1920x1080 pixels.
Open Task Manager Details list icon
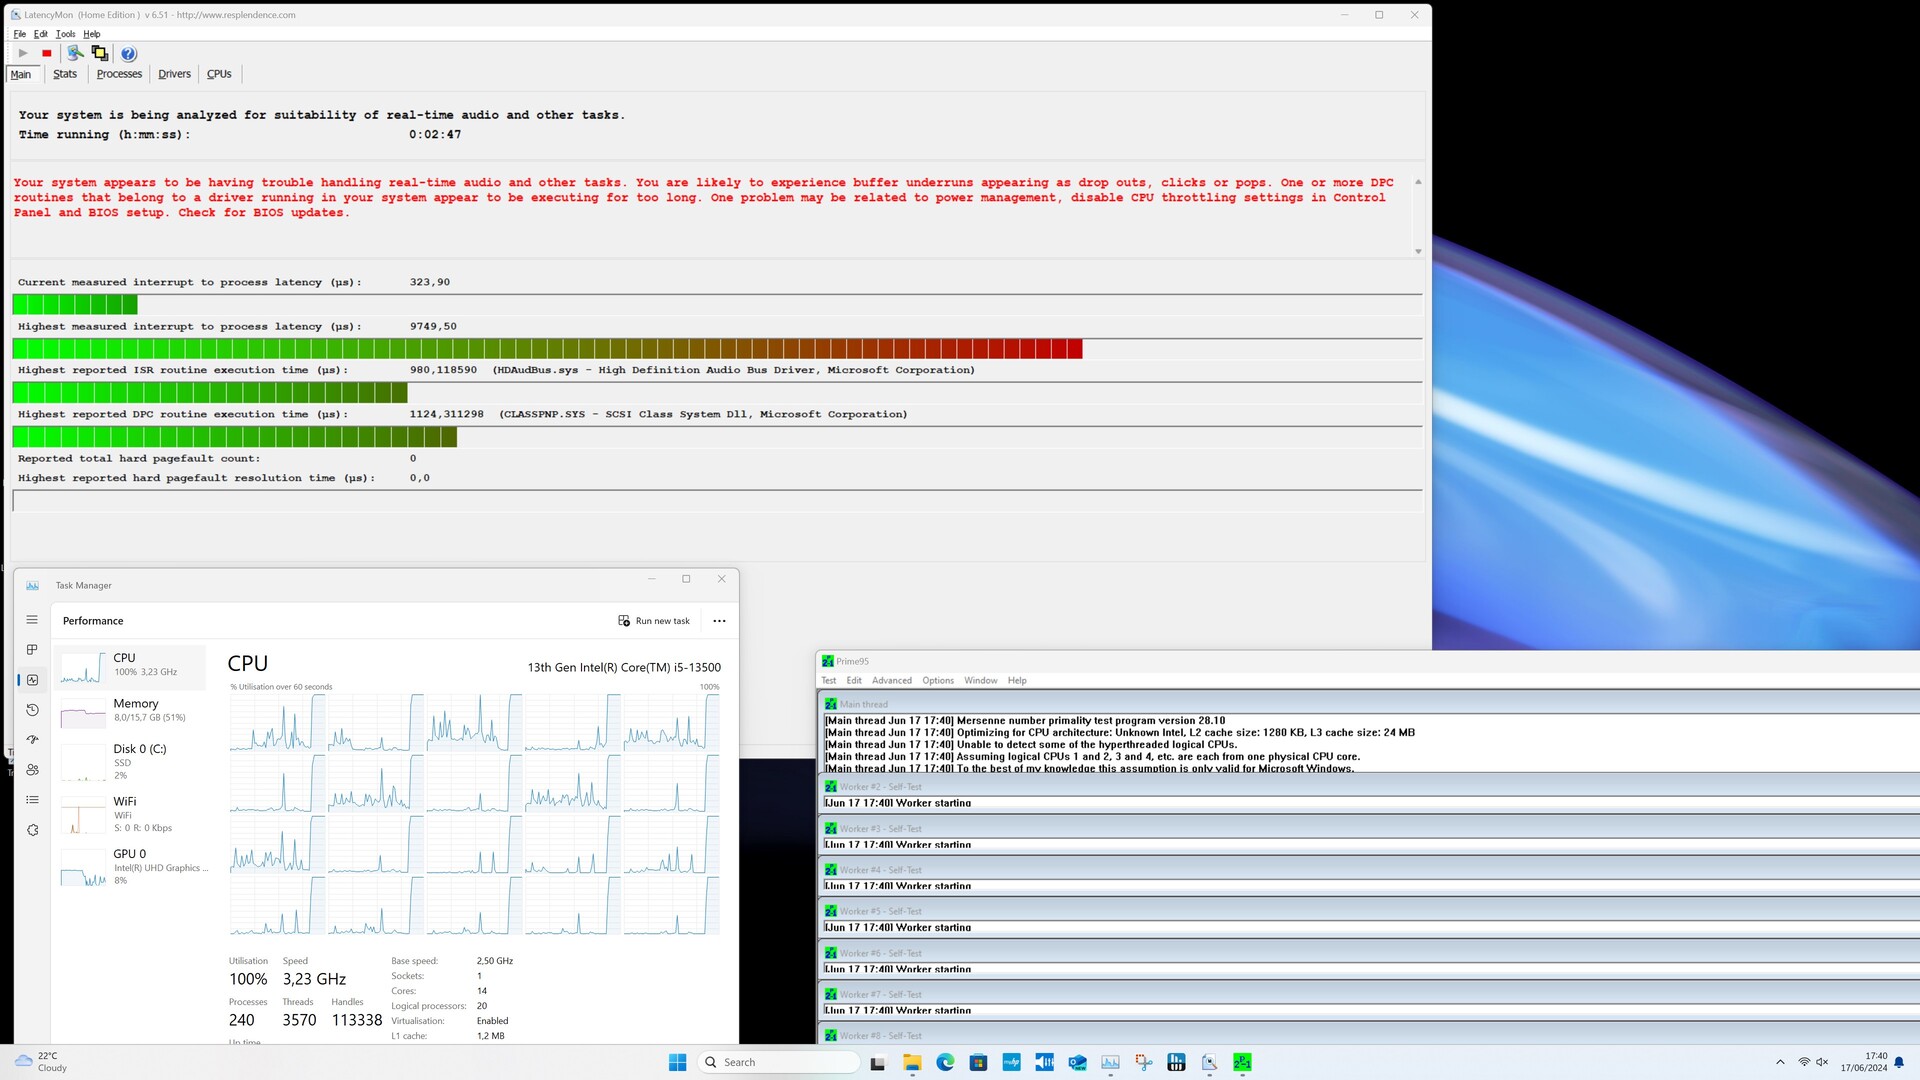[32, 800]
